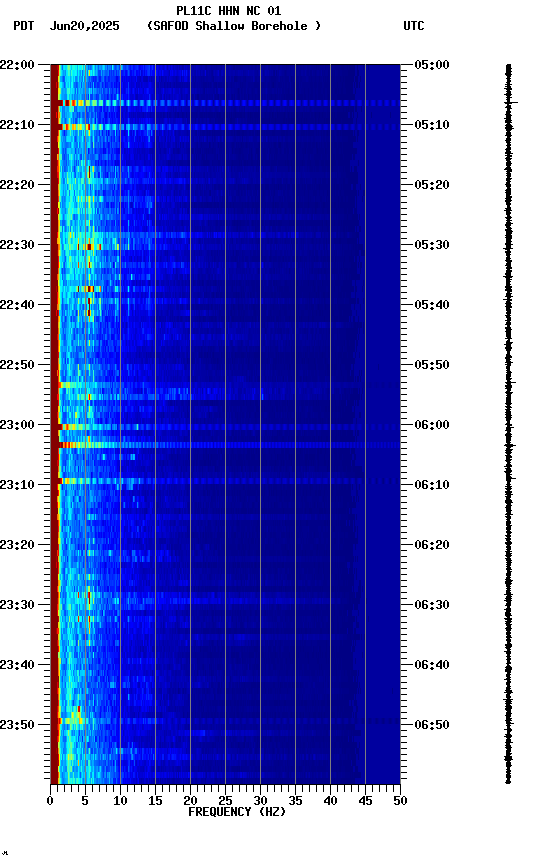Click the 06:50 UTC time label
The width and height of the screenshot is (552, 864).
click(432, 725)
